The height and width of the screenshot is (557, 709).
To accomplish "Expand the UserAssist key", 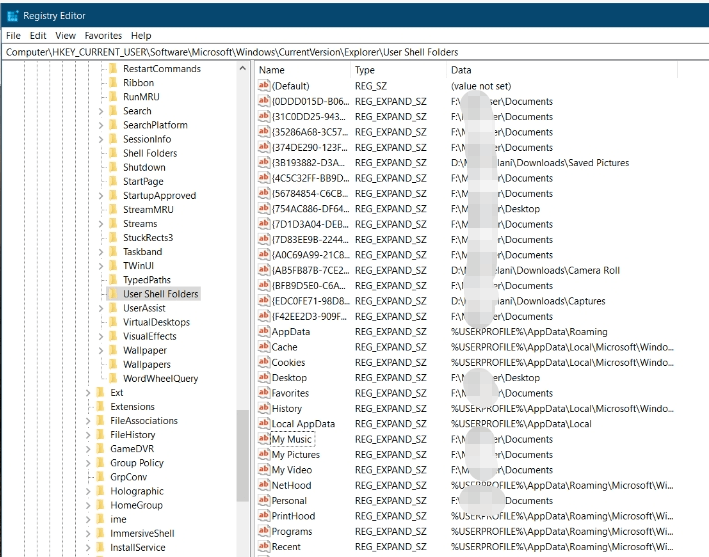I will coord(101,308).
